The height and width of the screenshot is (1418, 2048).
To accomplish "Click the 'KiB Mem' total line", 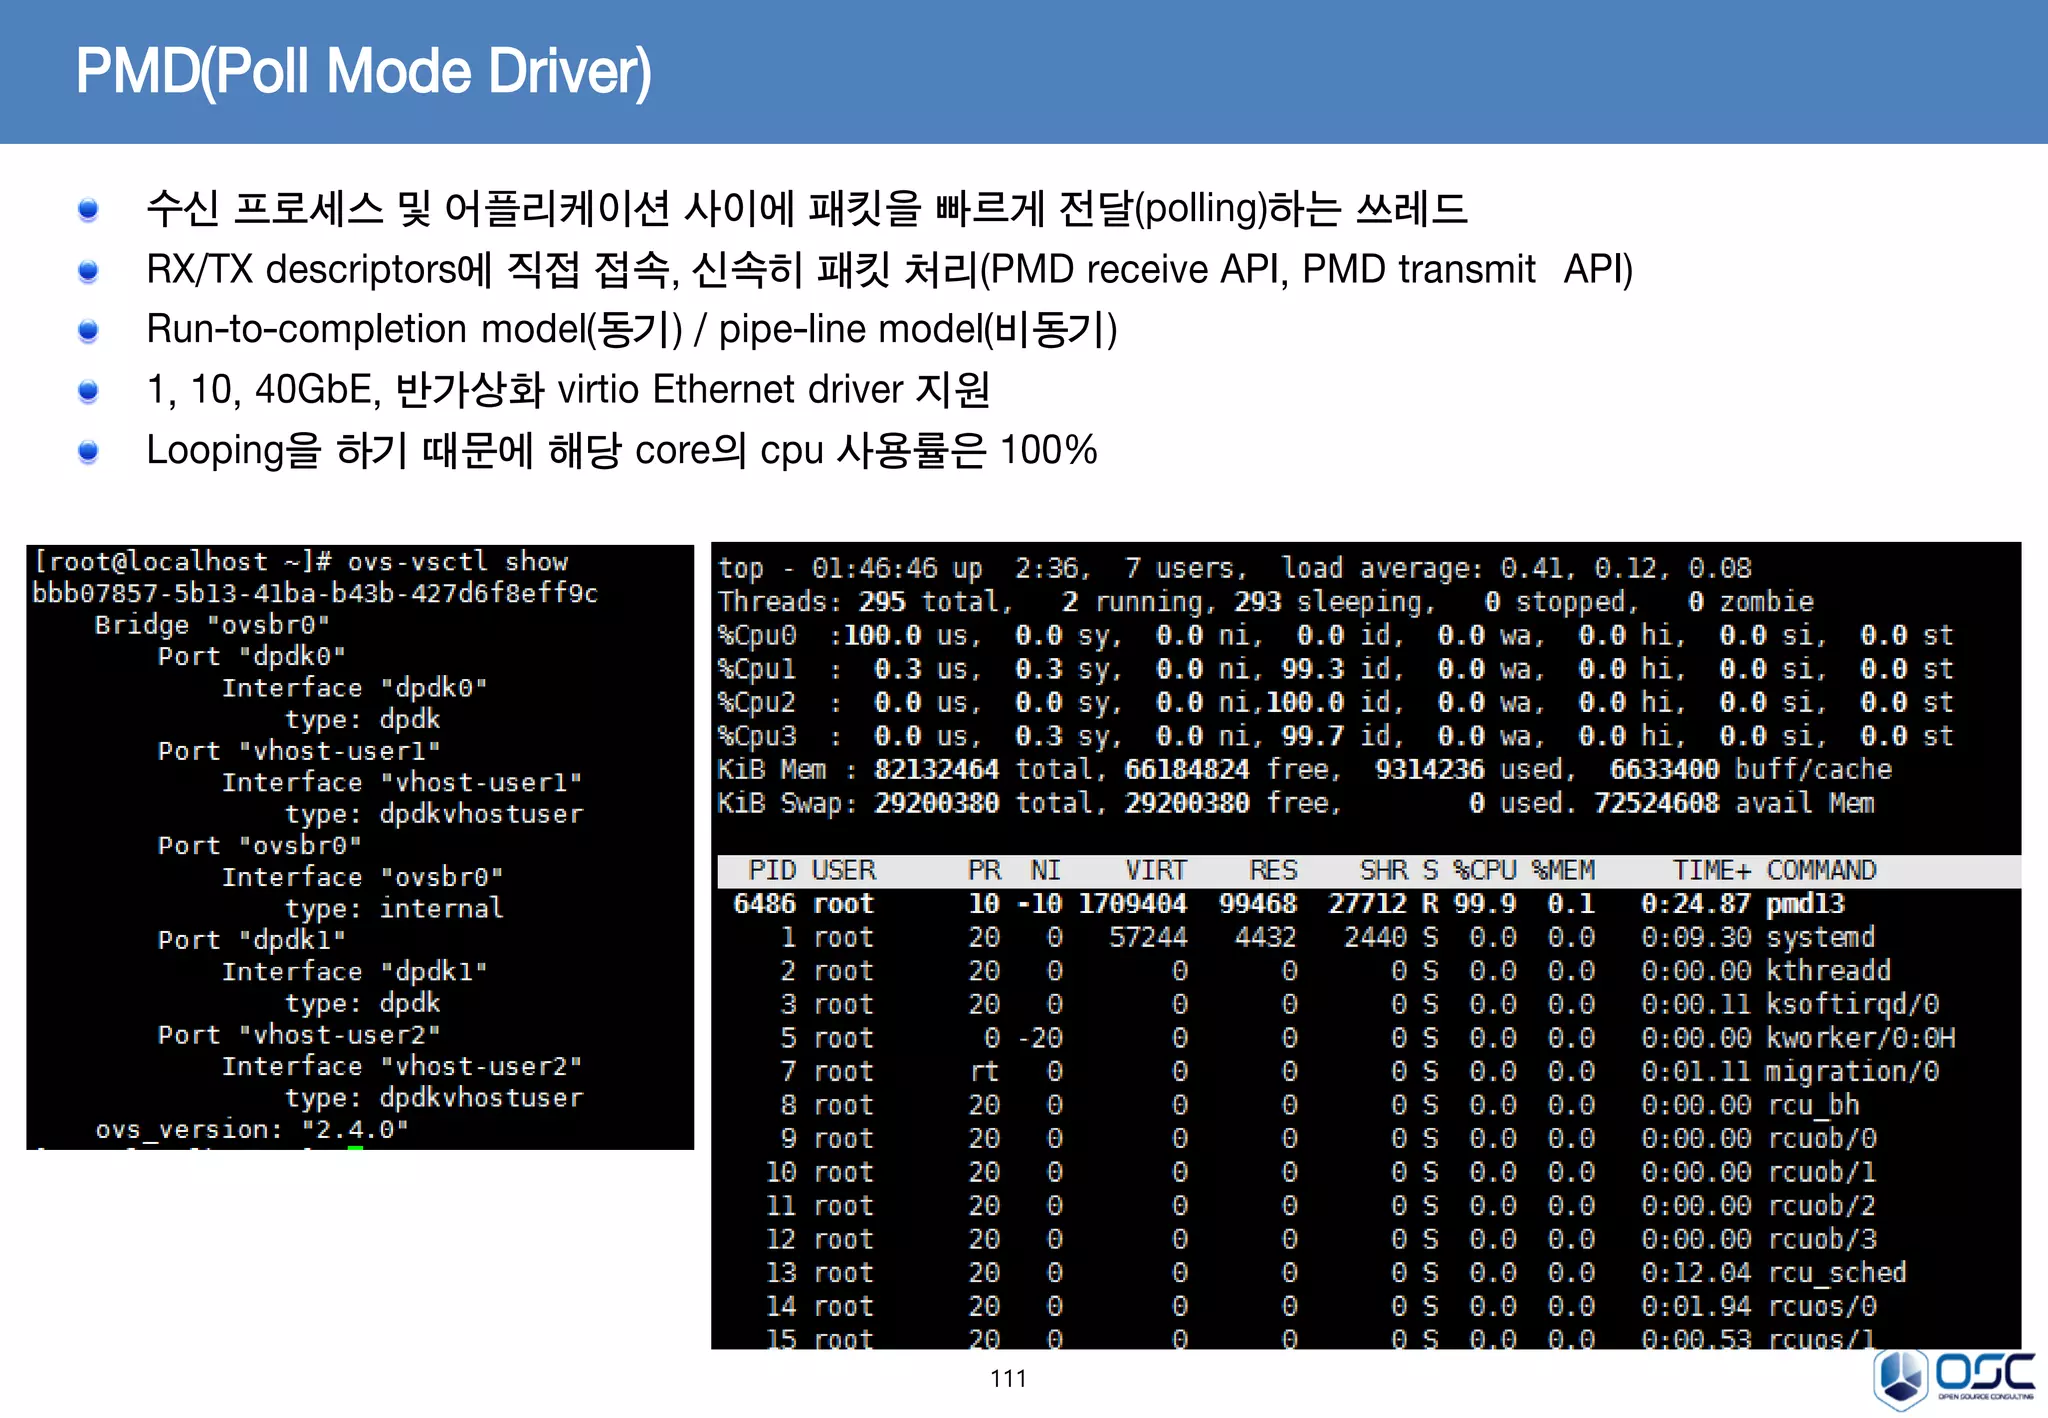I will point(1305,770).
